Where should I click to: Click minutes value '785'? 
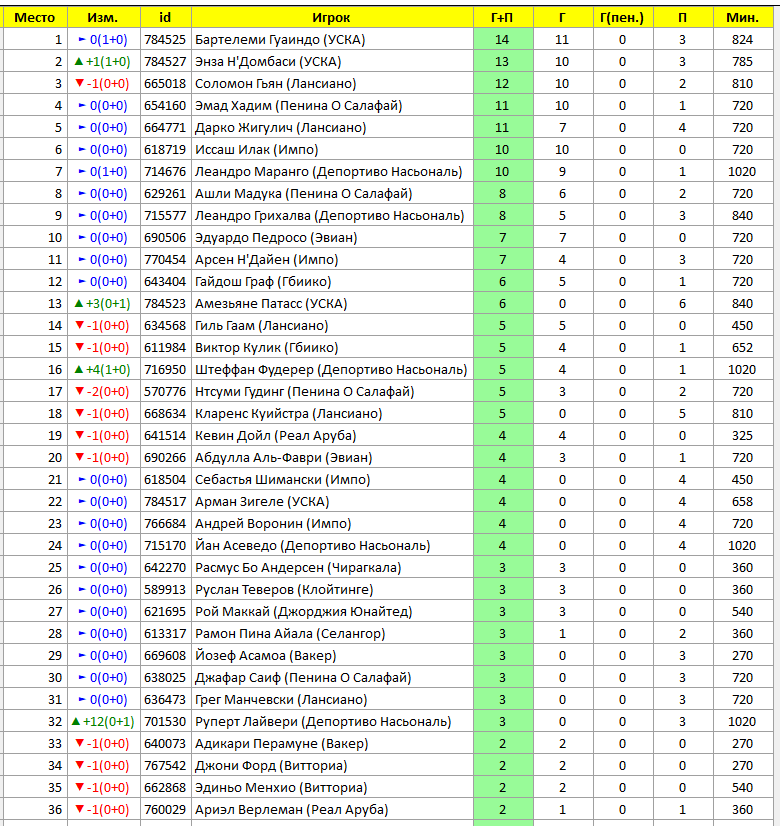point(743,62)
